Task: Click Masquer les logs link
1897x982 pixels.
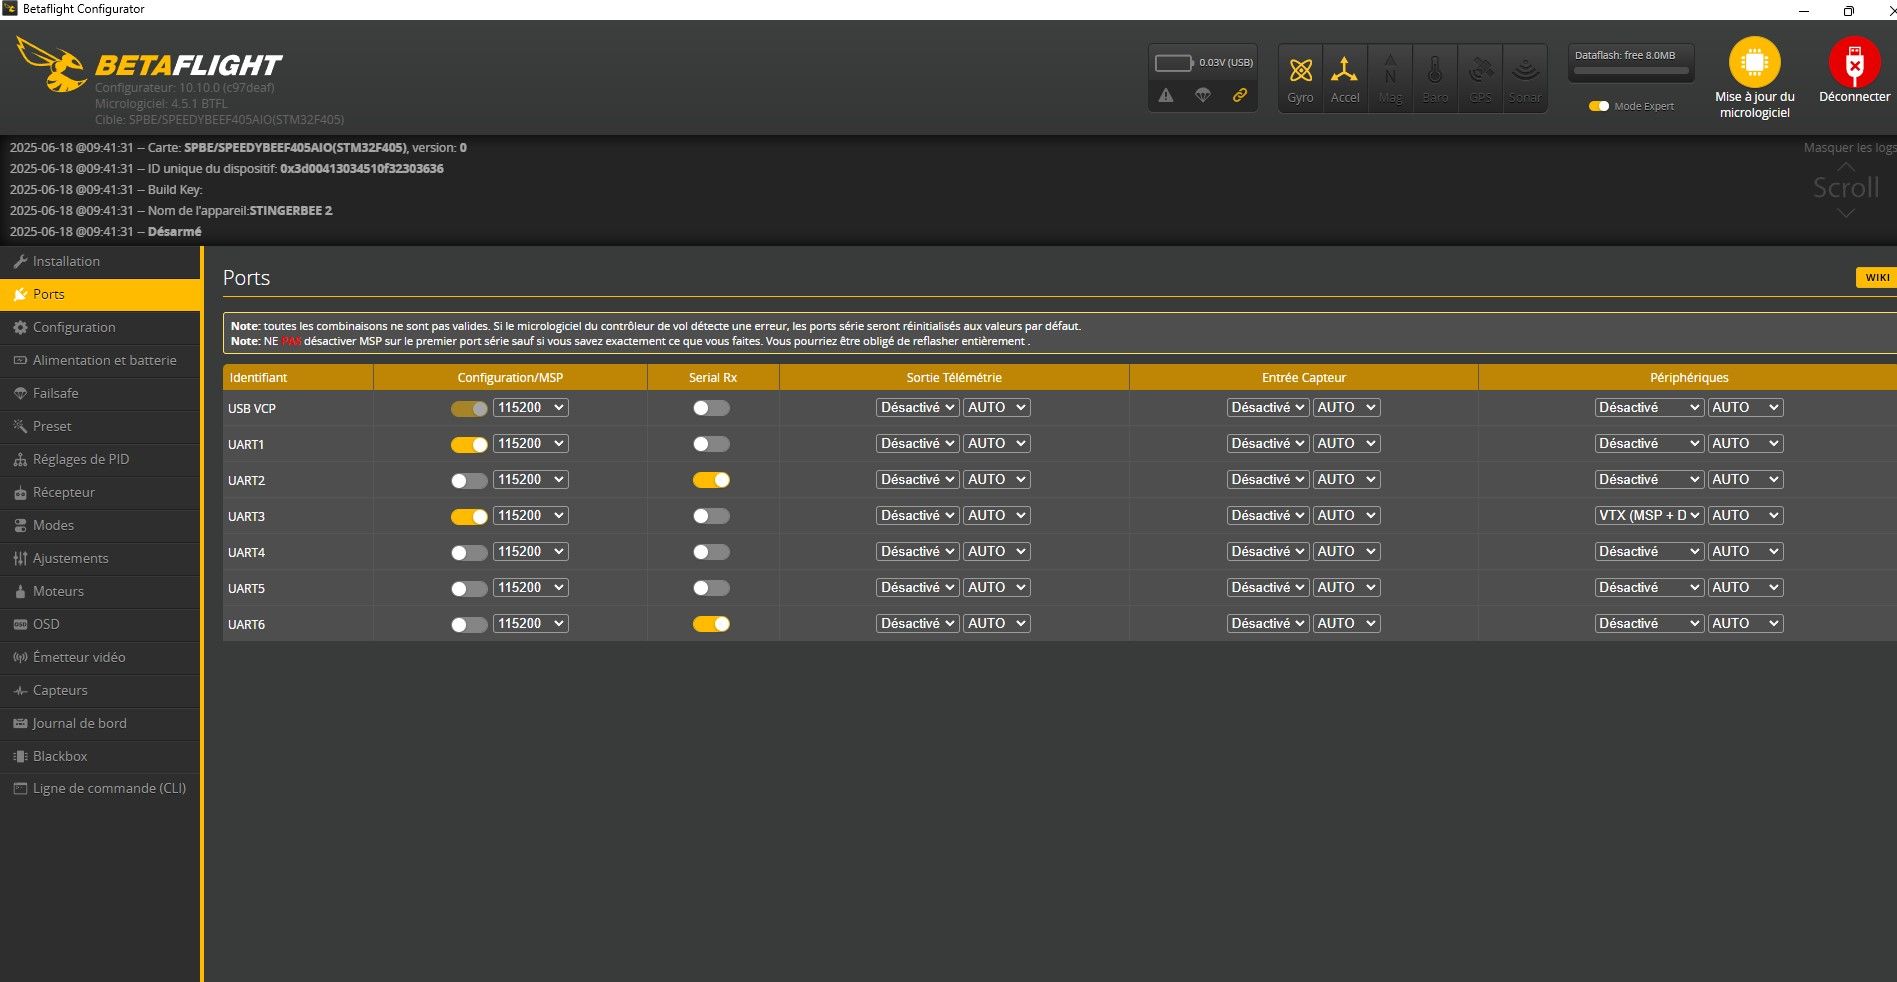Action: [x=1848, y=147]
